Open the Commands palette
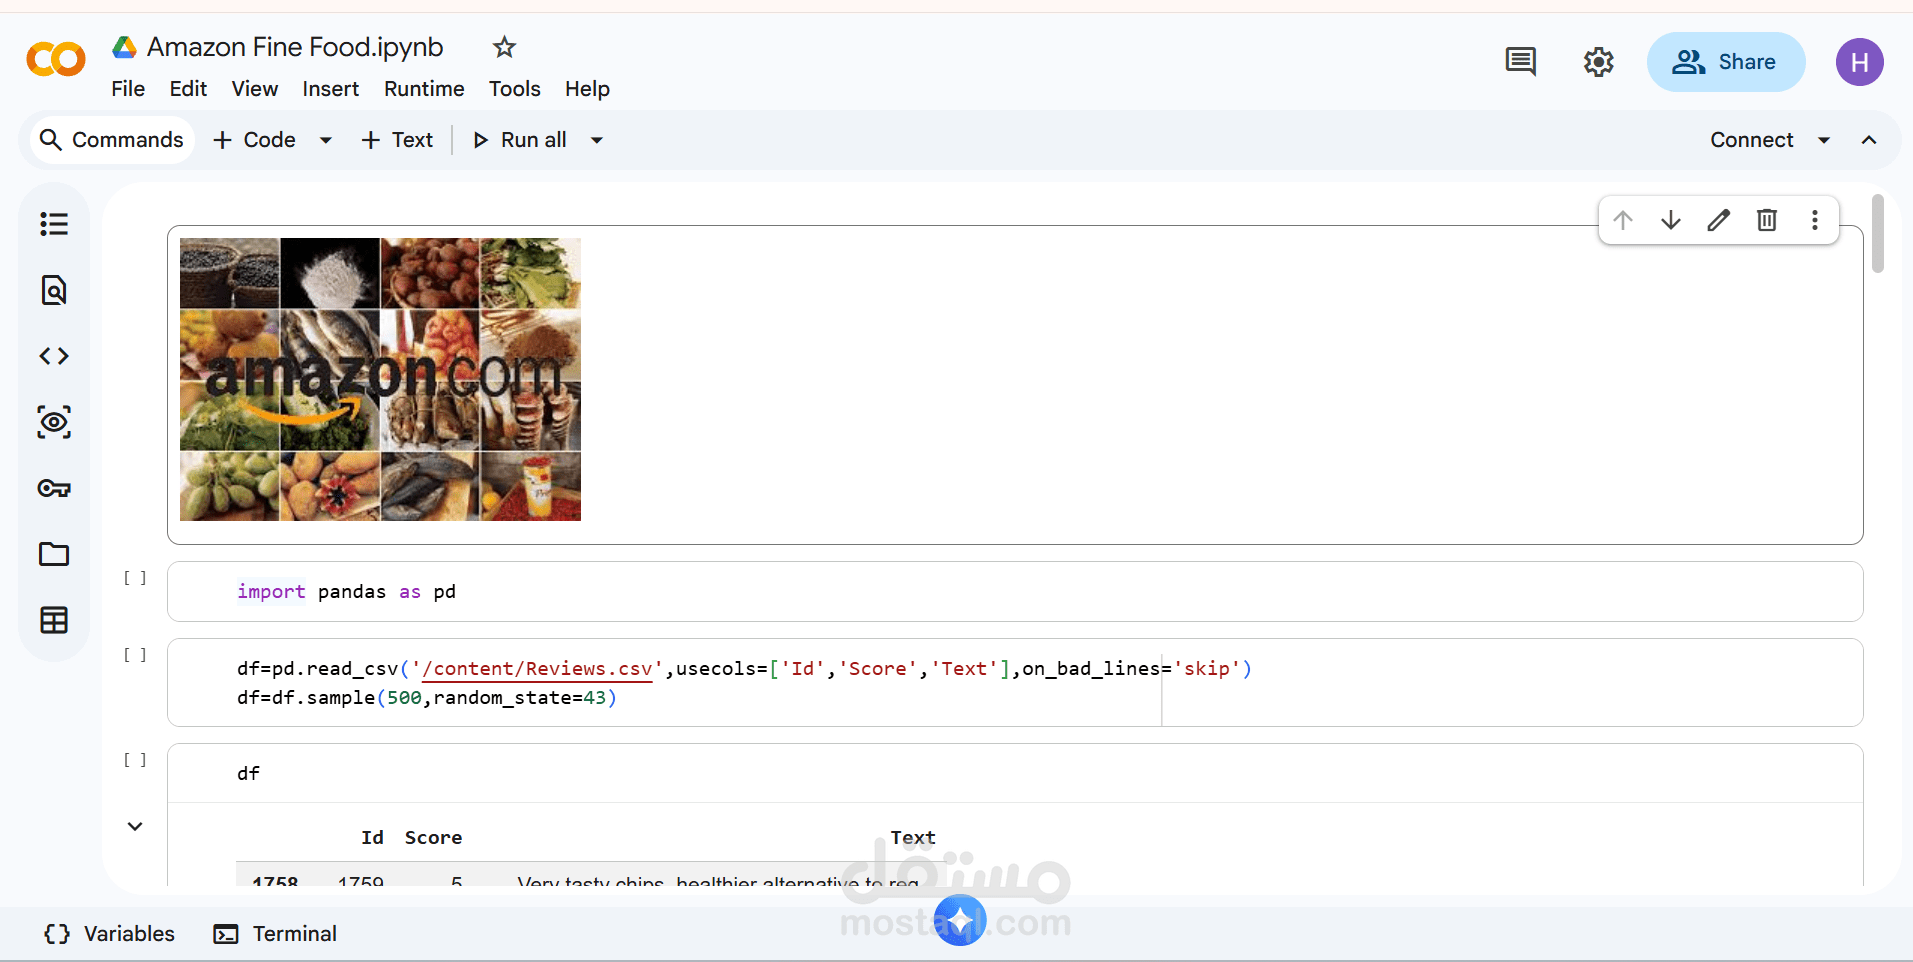 [x=111, y=139]
